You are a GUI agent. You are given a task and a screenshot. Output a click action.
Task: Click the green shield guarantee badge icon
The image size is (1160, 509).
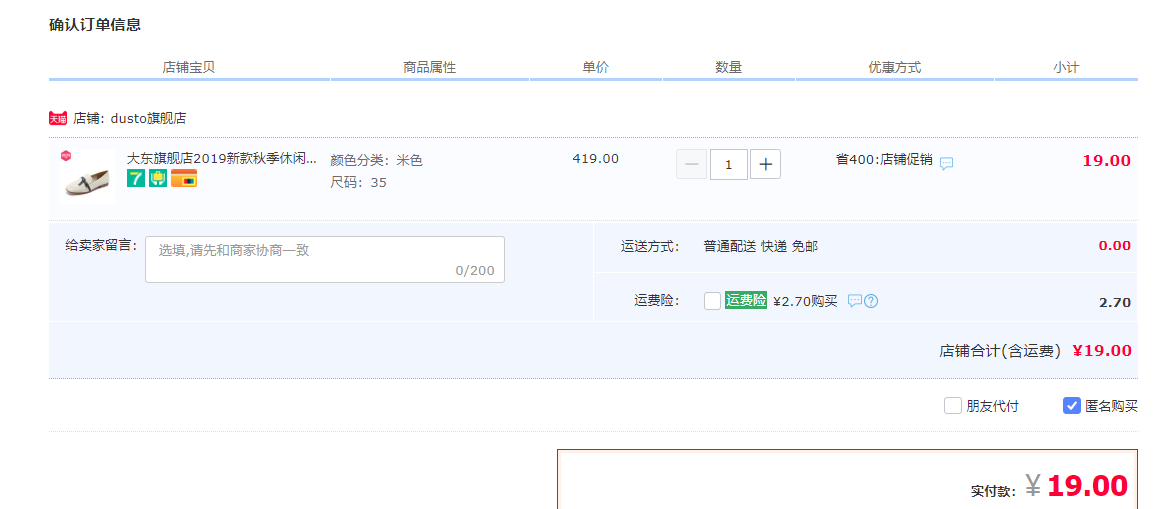[x=158, y=178]
